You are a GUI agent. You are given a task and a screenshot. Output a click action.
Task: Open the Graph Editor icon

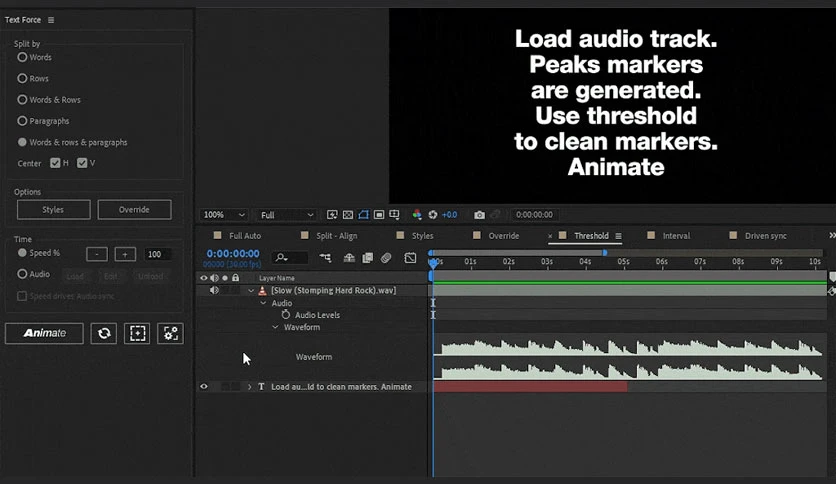[x=410, y=258]
